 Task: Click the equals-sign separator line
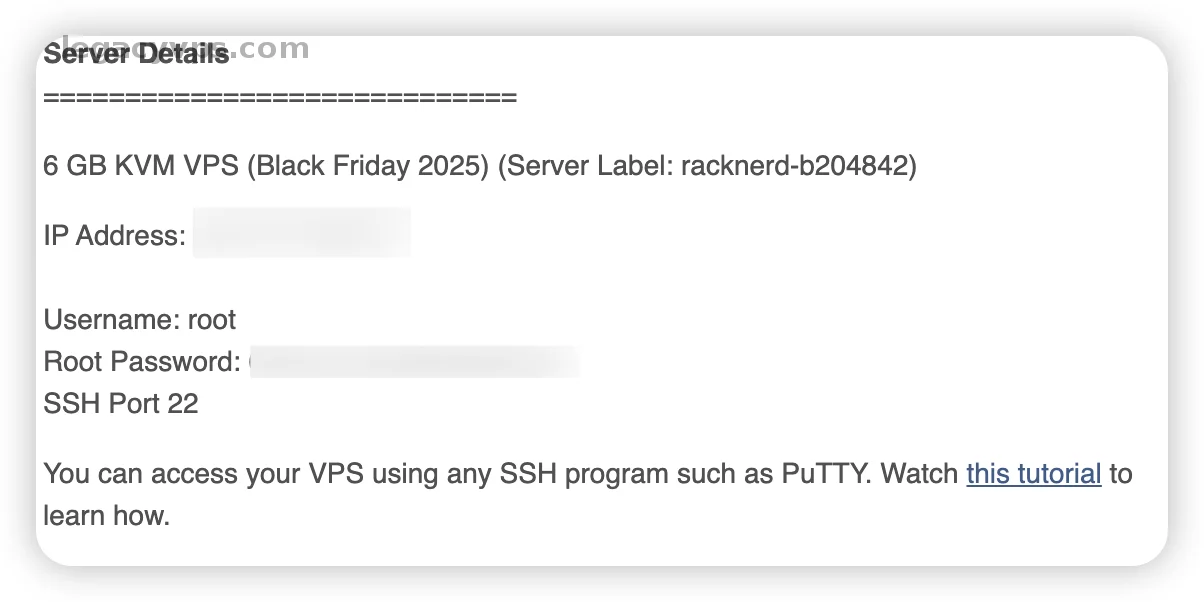[280, 98]
